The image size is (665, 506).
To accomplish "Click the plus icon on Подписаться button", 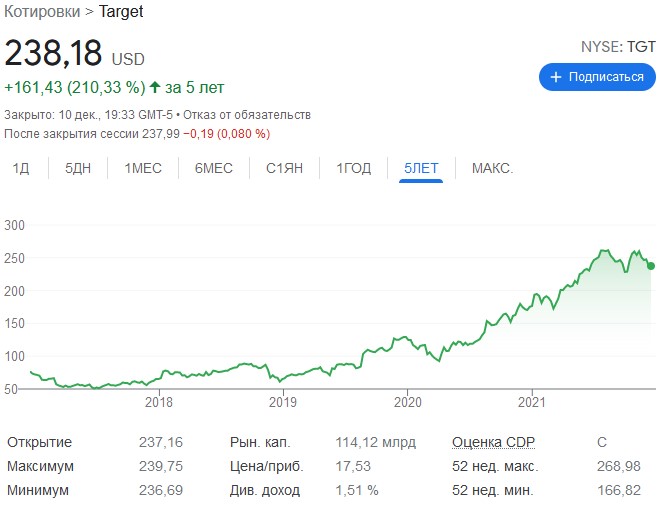I will (556, 77).
